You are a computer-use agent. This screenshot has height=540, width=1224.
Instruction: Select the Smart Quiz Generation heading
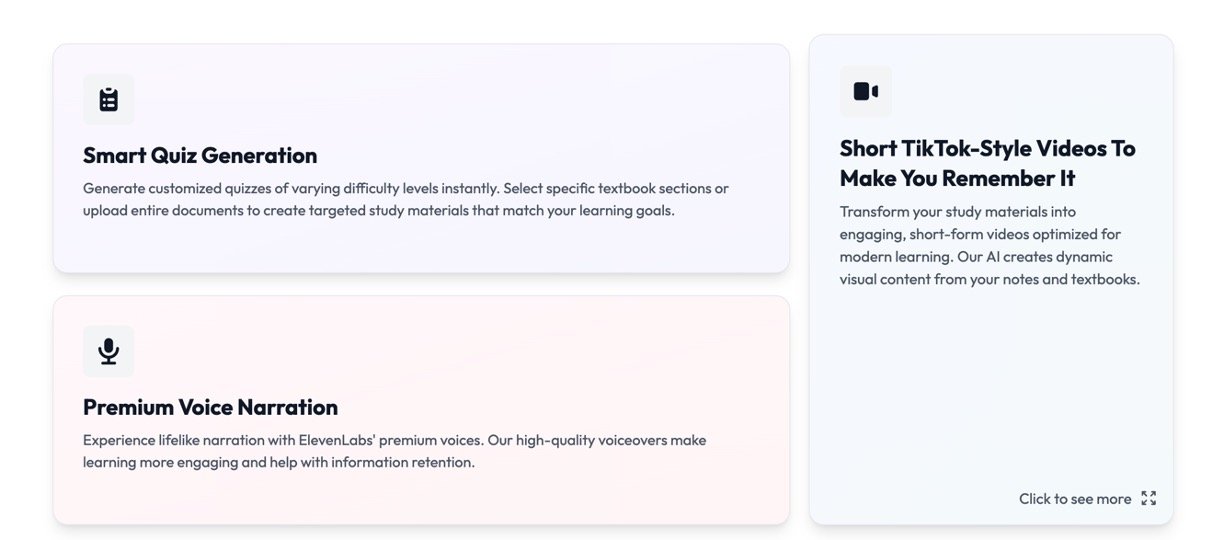click(x=200, y=155)
